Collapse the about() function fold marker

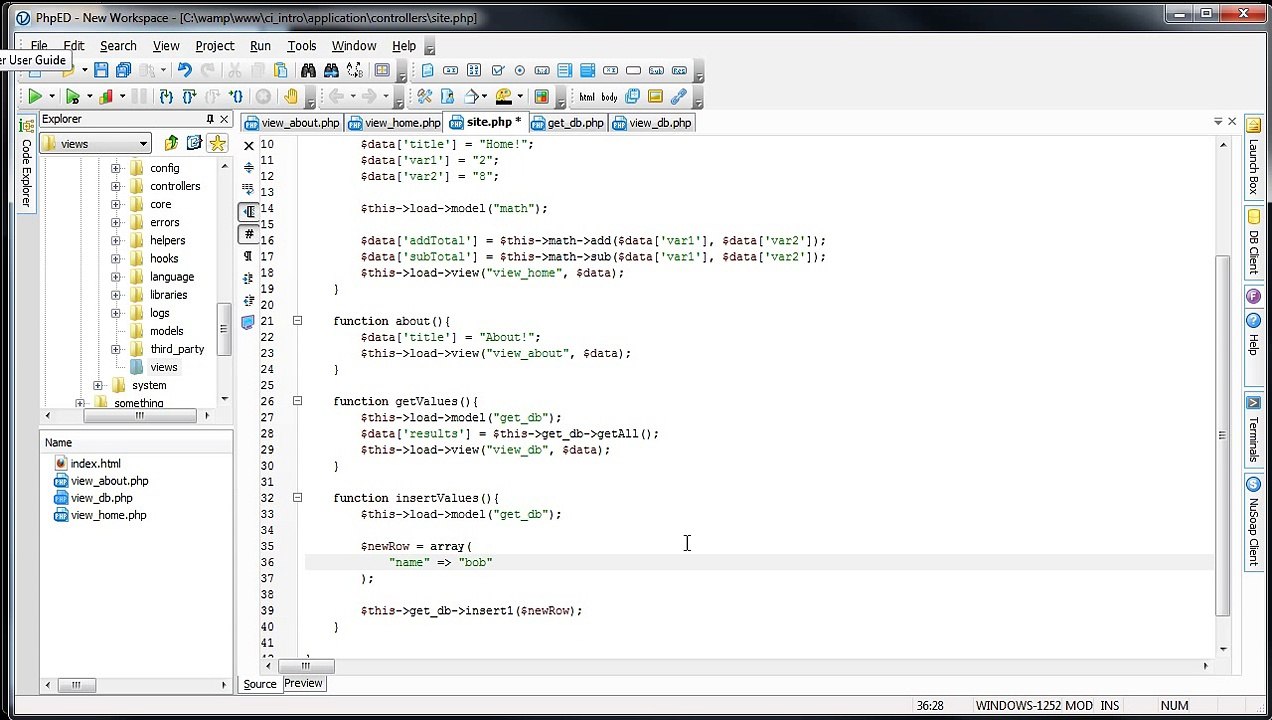point(297,321)
